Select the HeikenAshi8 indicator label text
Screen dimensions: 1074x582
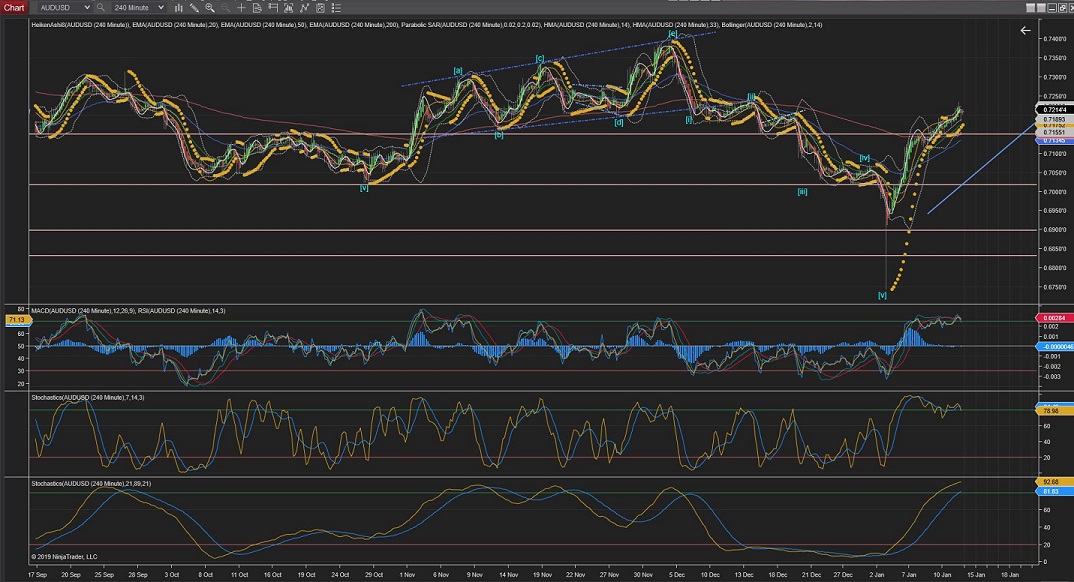(x=81, y=25)
